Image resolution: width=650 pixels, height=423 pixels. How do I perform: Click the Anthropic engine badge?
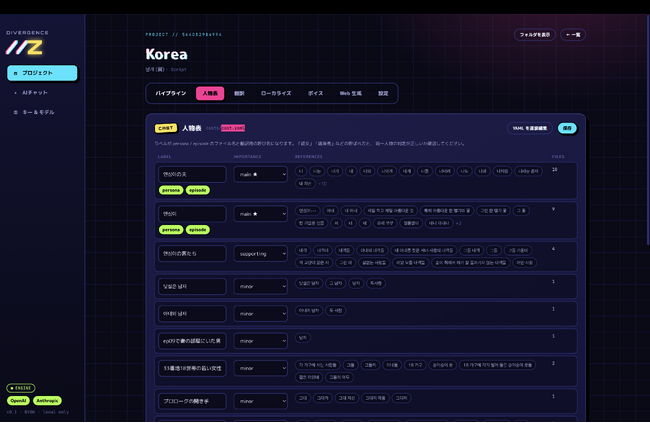(47, 401)
